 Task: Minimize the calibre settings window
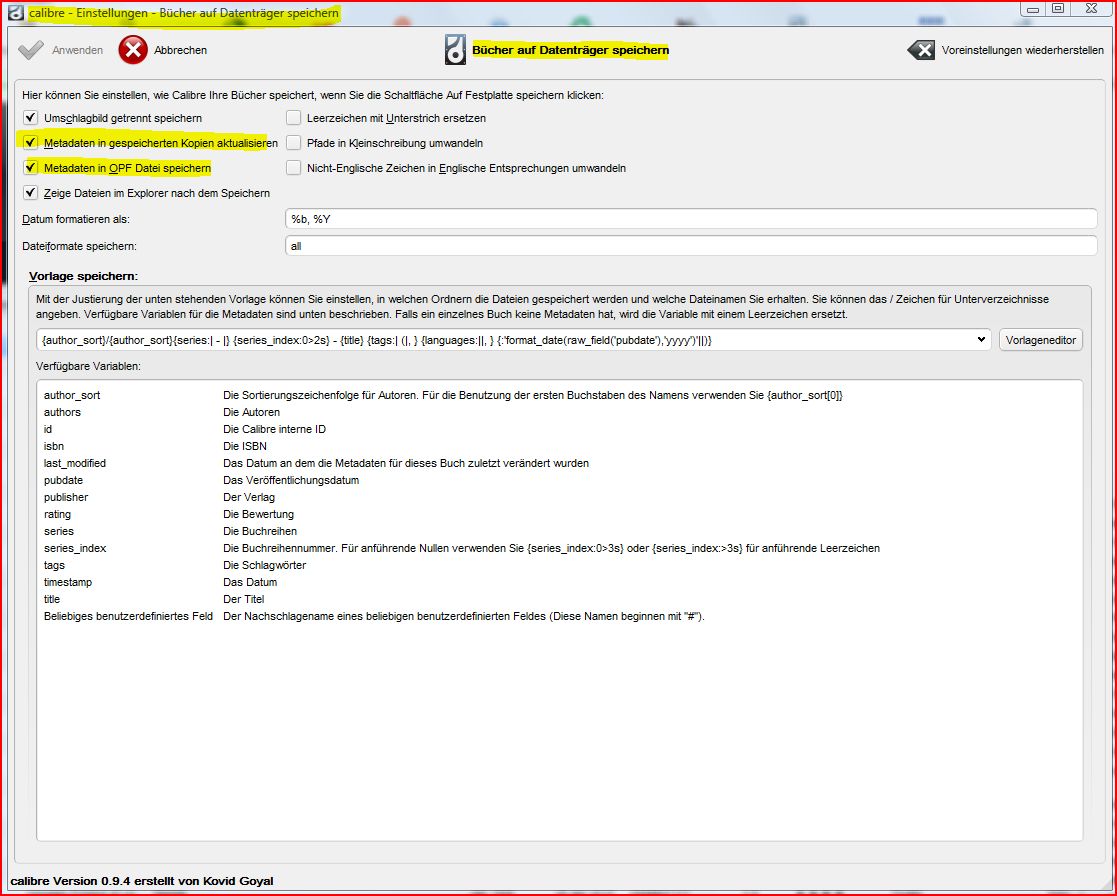tap(1034, 9)
